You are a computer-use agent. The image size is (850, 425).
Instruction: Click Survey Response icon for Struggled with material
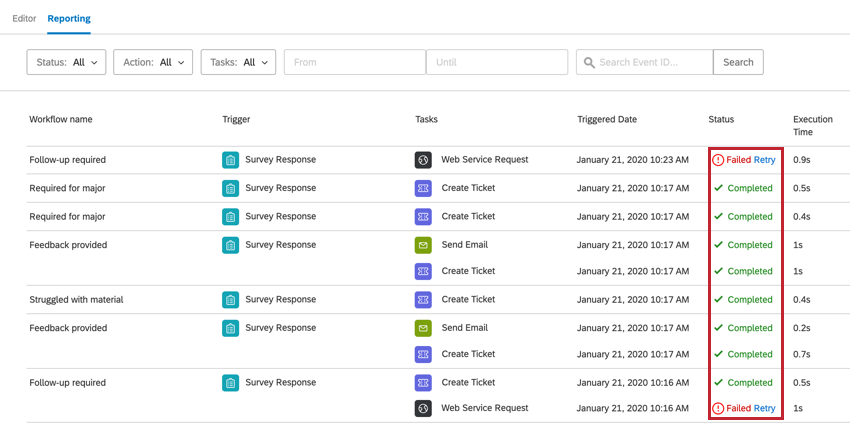point(230,300)
